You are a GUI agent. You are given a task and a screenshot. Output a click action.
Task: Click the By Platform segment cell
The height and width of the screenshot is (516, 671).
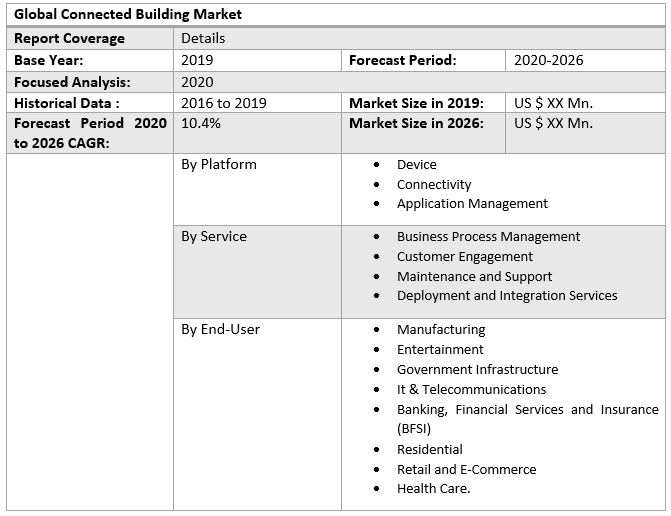pos(219,164)
